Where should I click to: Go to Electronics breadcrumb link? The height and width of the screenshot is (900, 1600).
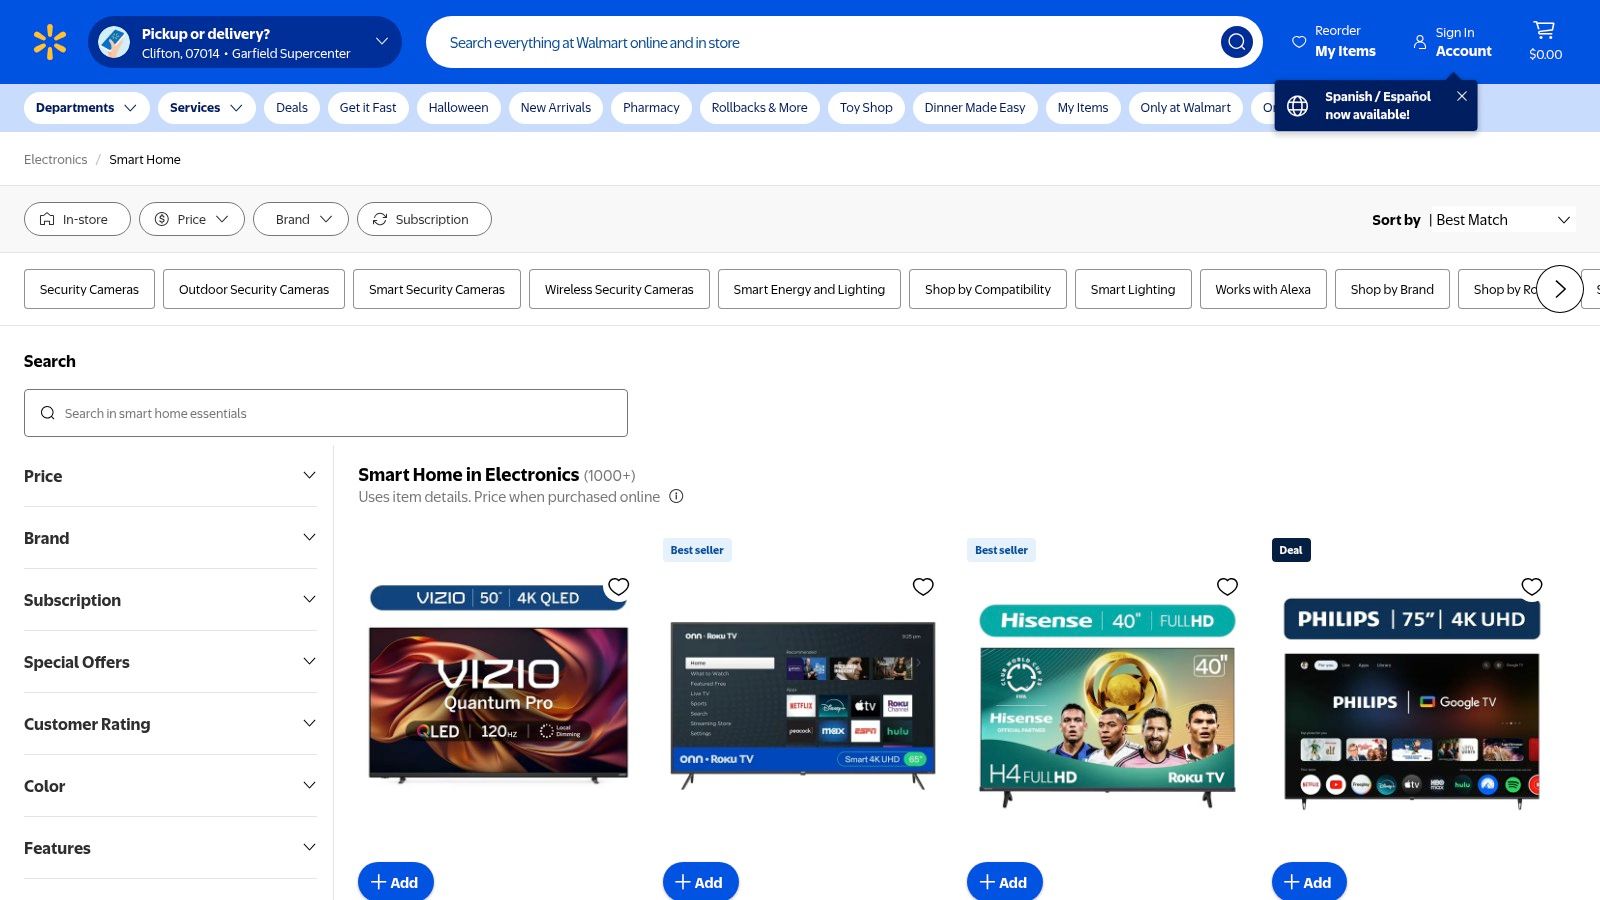(55, 160)
